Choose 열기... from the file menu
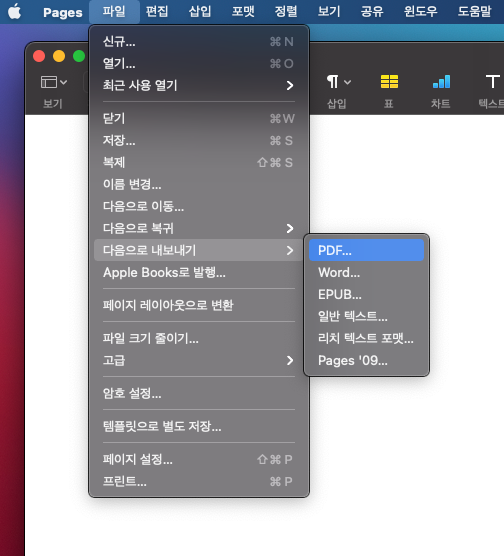504x556 pixels. [199, 64]
